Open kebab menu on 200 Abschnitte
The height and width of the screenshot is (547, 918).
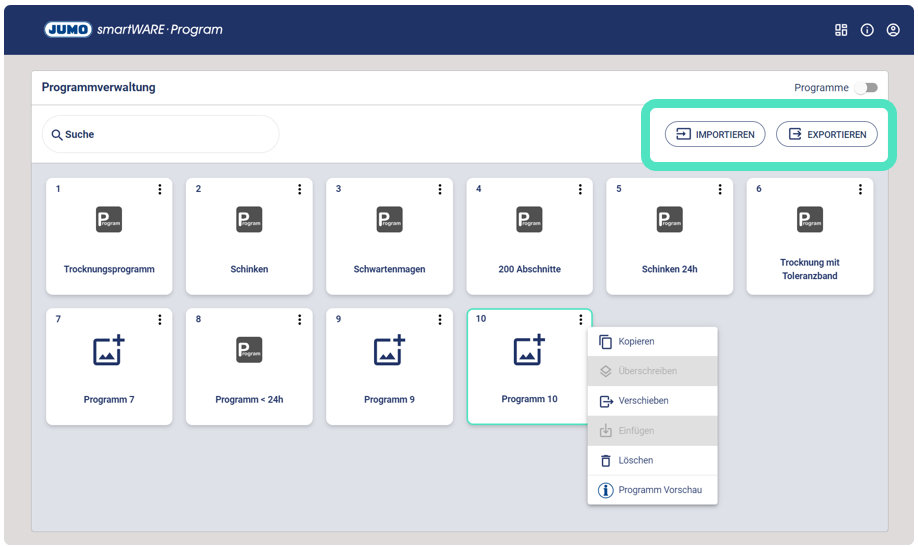coord(580,189)
